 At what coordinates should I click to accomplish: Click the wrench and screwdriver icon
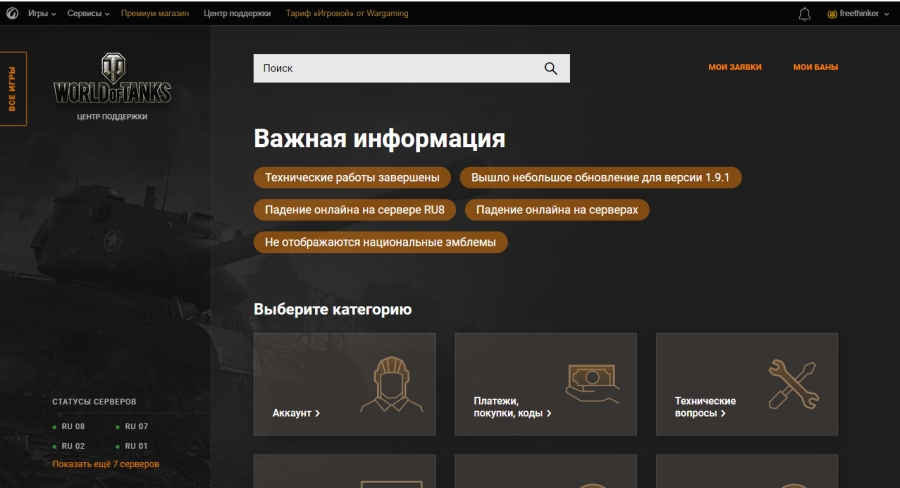793,384
